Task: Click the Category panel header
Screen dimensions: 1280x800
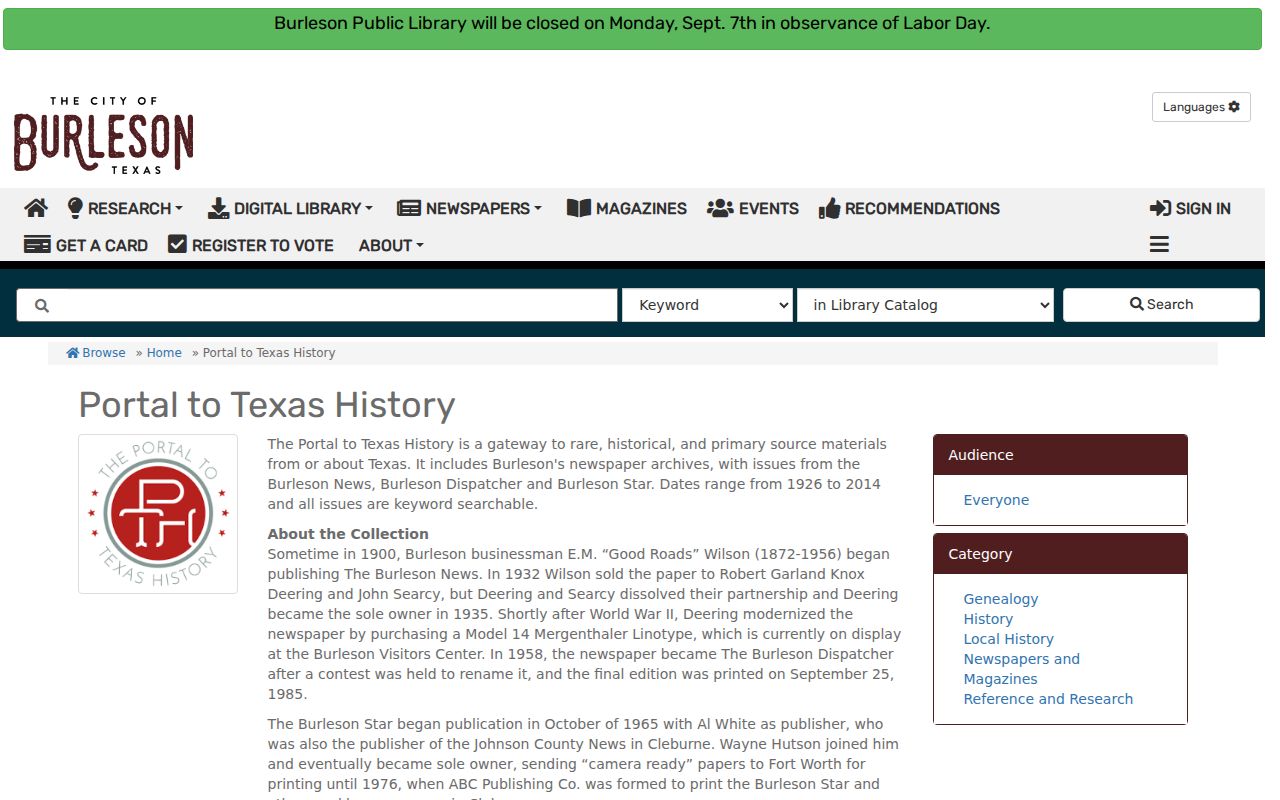Action: (x=1060, y=554)
